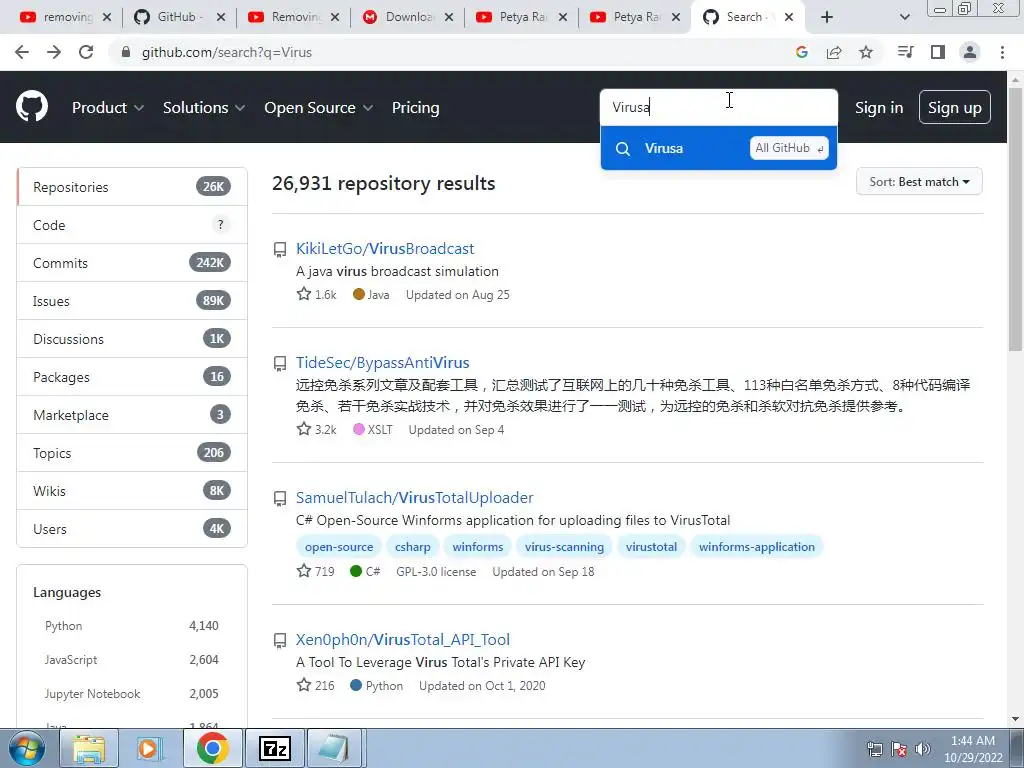Image resolution: width=1024 pixels, height=768 pixels.
Task: Click star icon of VirusTotal_API_Tool 216
Action: 304,685
